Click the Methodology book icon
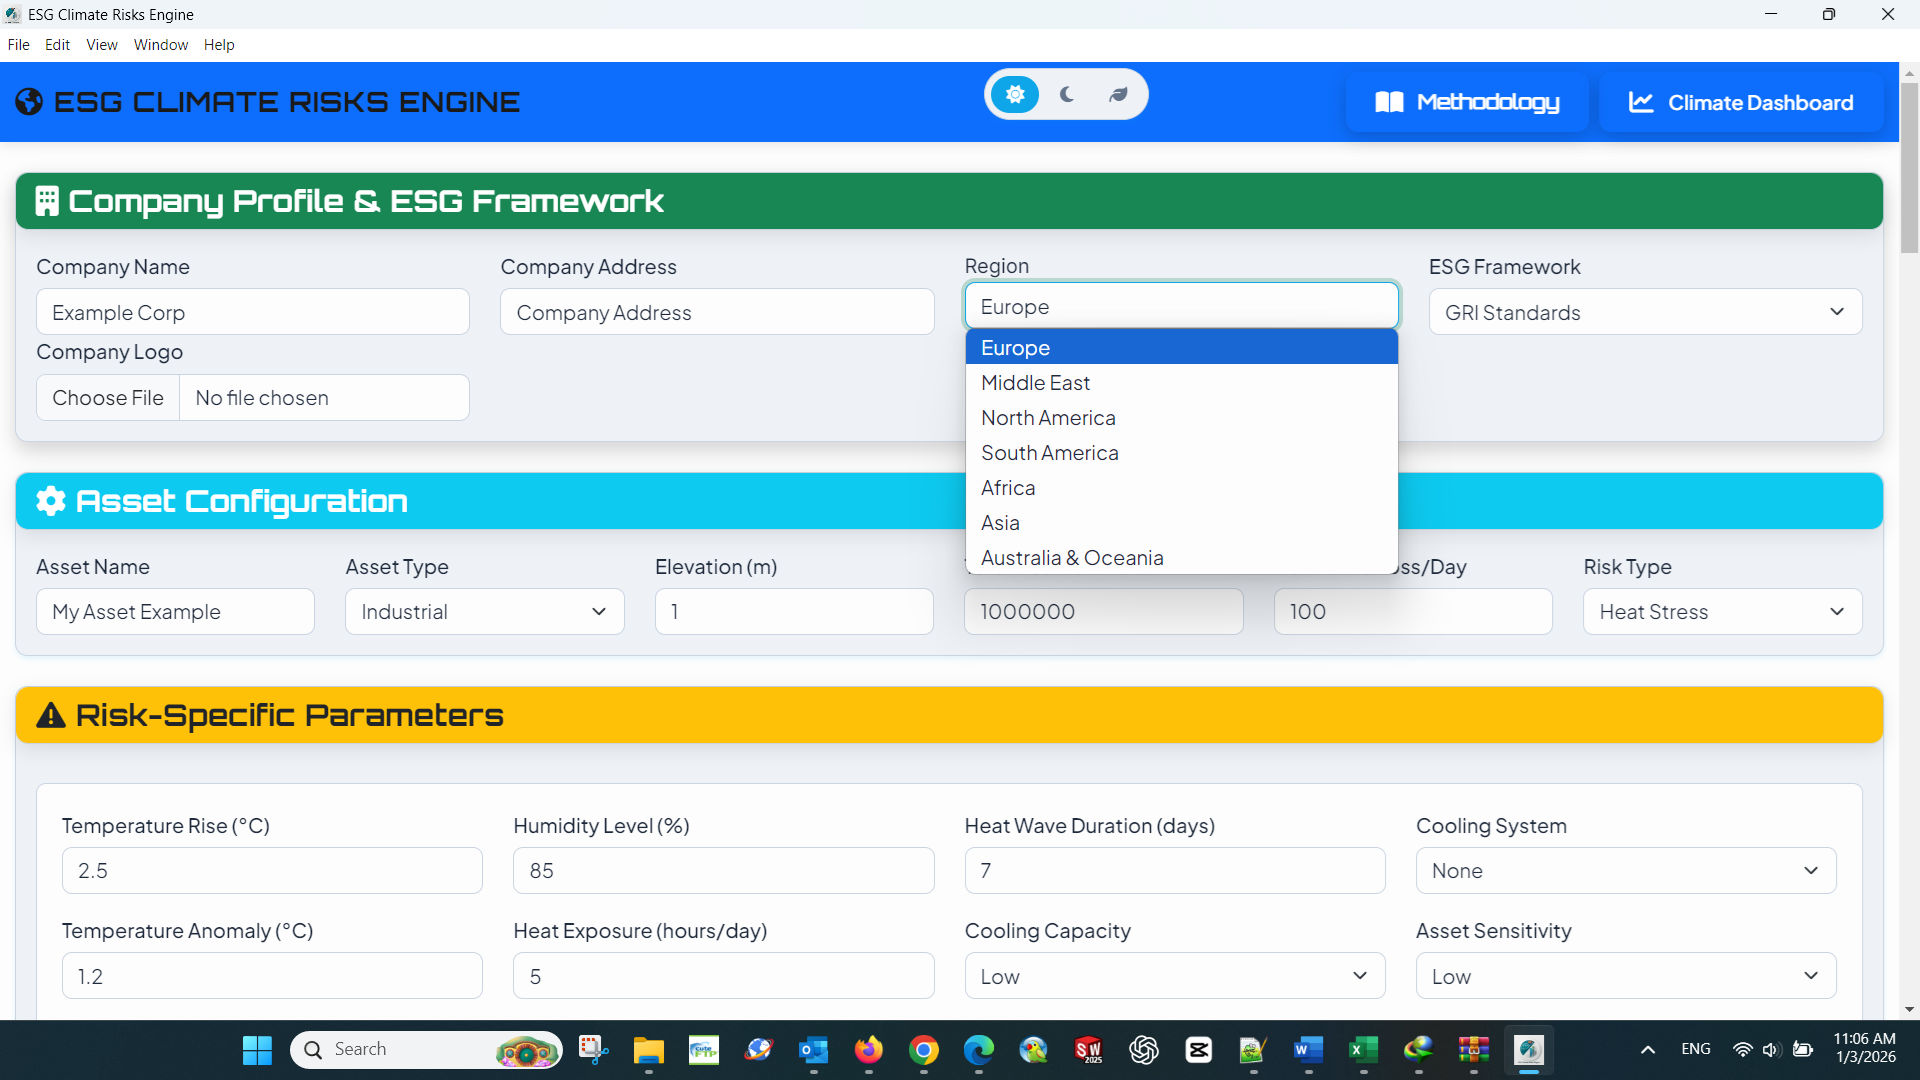Screen dimensions: 1920x1080 (1389, 102)
